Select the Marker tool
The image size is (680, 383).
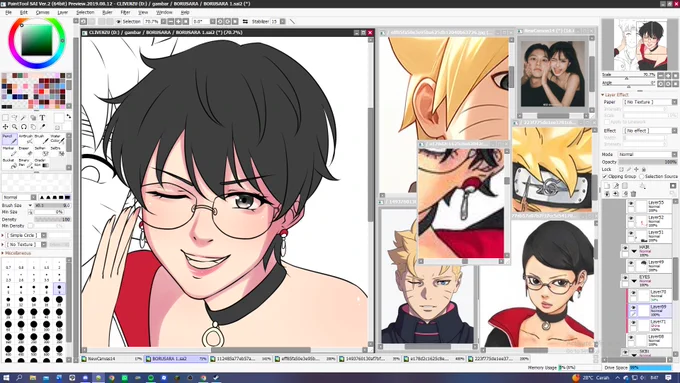pos(10,151)
